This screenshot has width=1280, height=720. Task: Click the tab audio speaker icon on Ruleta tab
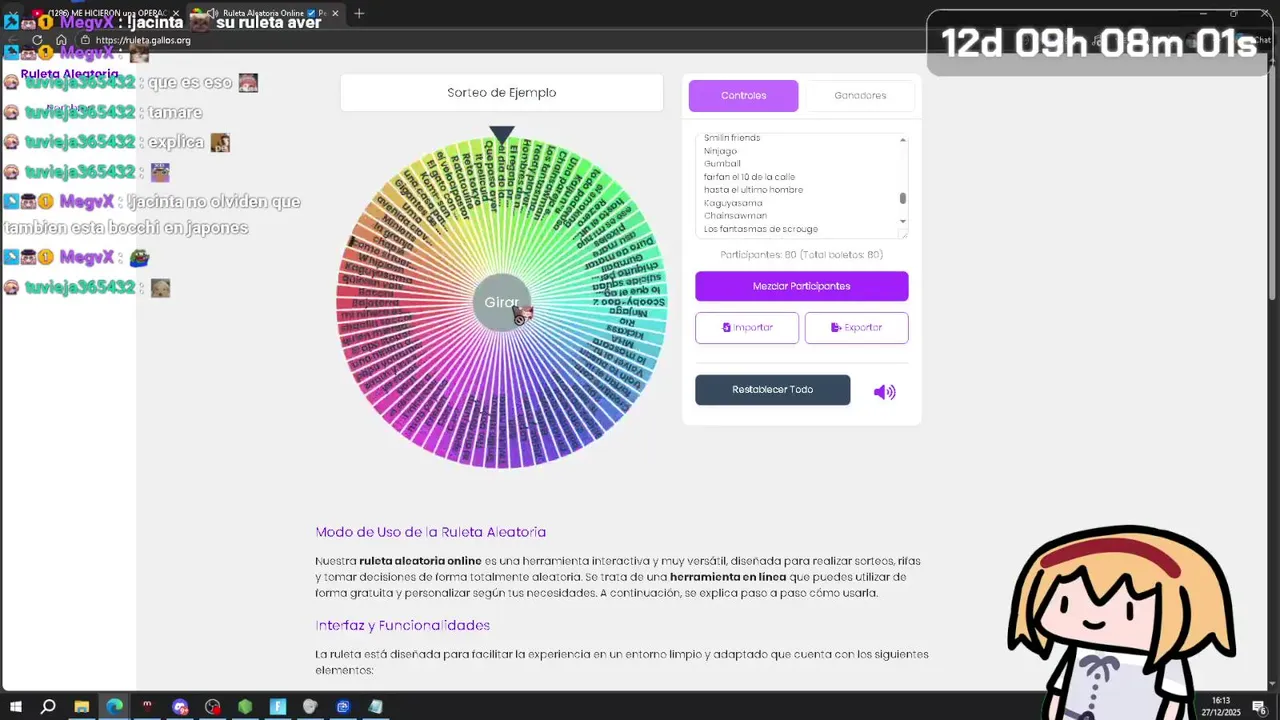tap(215, 13)
